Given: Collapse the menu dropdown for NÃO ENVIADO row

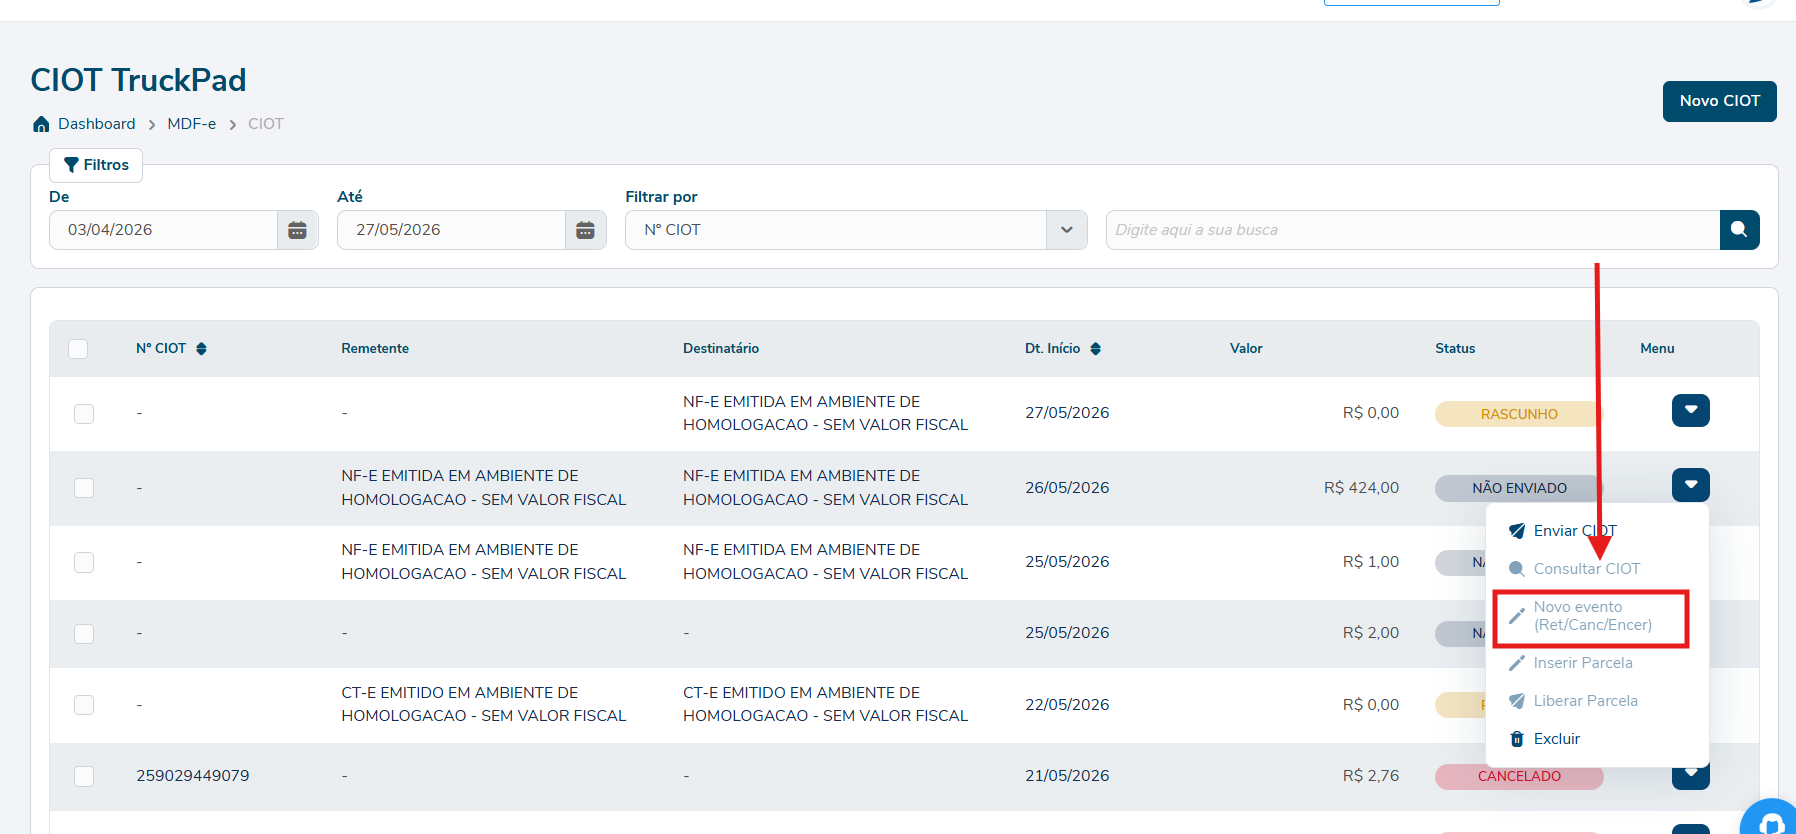Looking at the screenshot, I should (x=1691, y=485).
